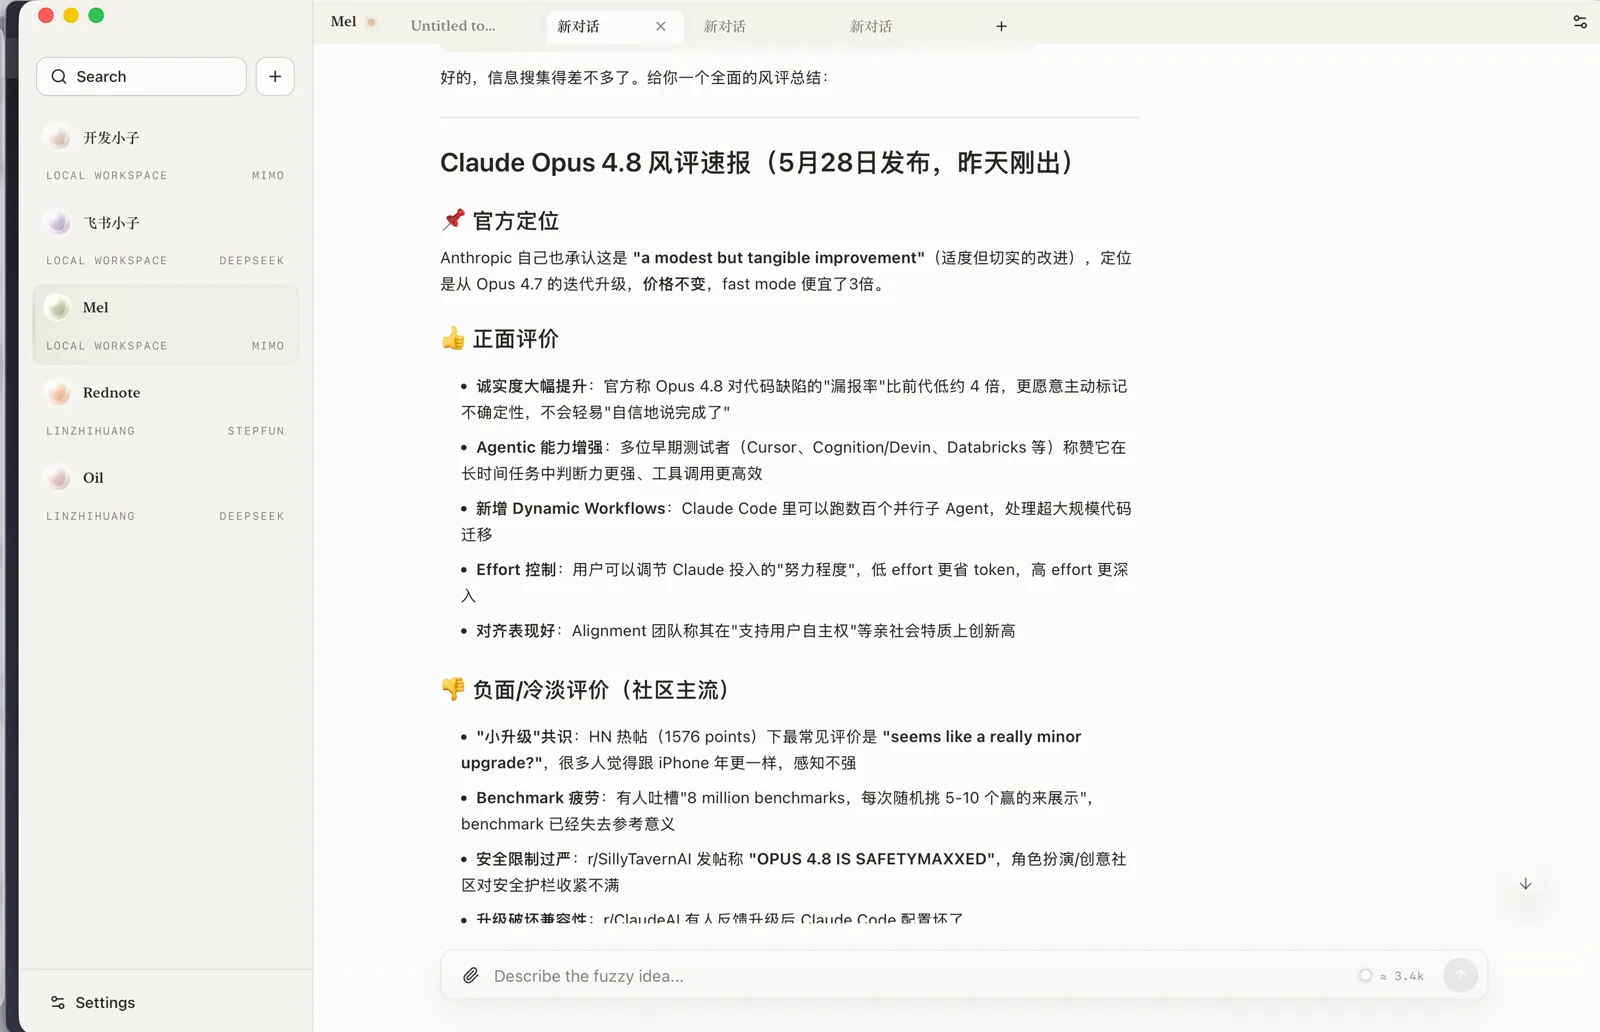Click LOCAL WORKSPACE label under Mel
Image resolution: width=1600 pixels, height=1032 pixels.
[x=107, y=346]
